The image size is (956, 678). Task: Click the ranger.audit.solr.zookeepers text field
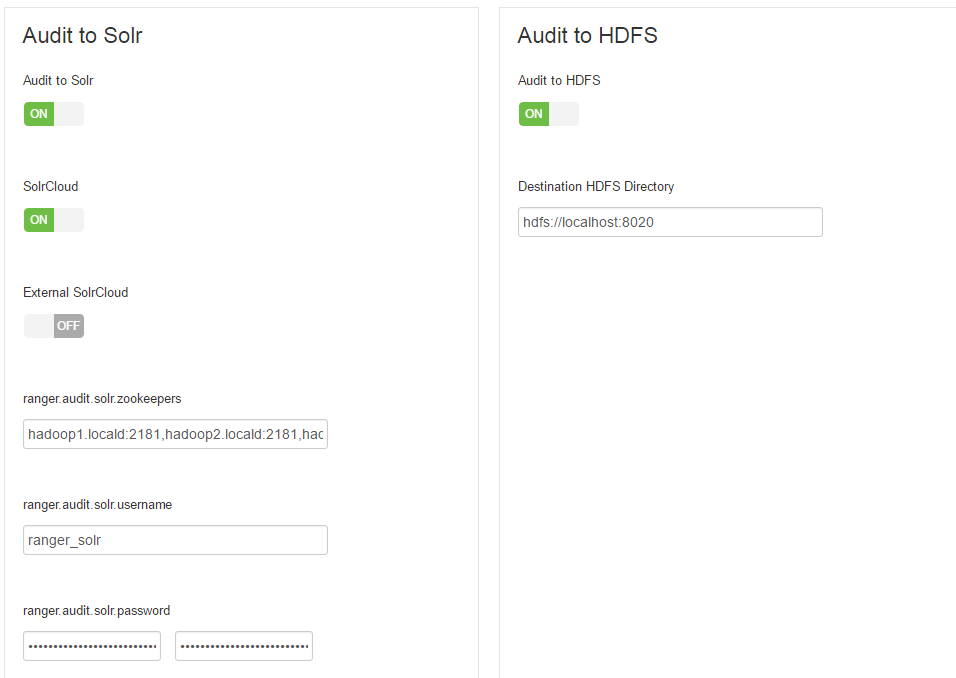click(x=175, y=434)
